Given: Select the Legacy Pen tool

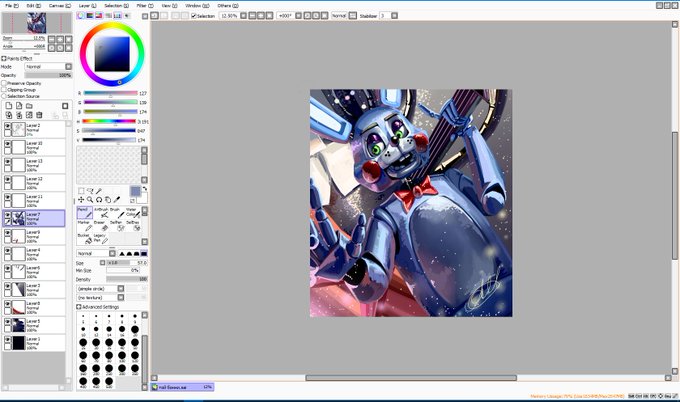Looking at the screenshot, I should (x=101, y=238).
